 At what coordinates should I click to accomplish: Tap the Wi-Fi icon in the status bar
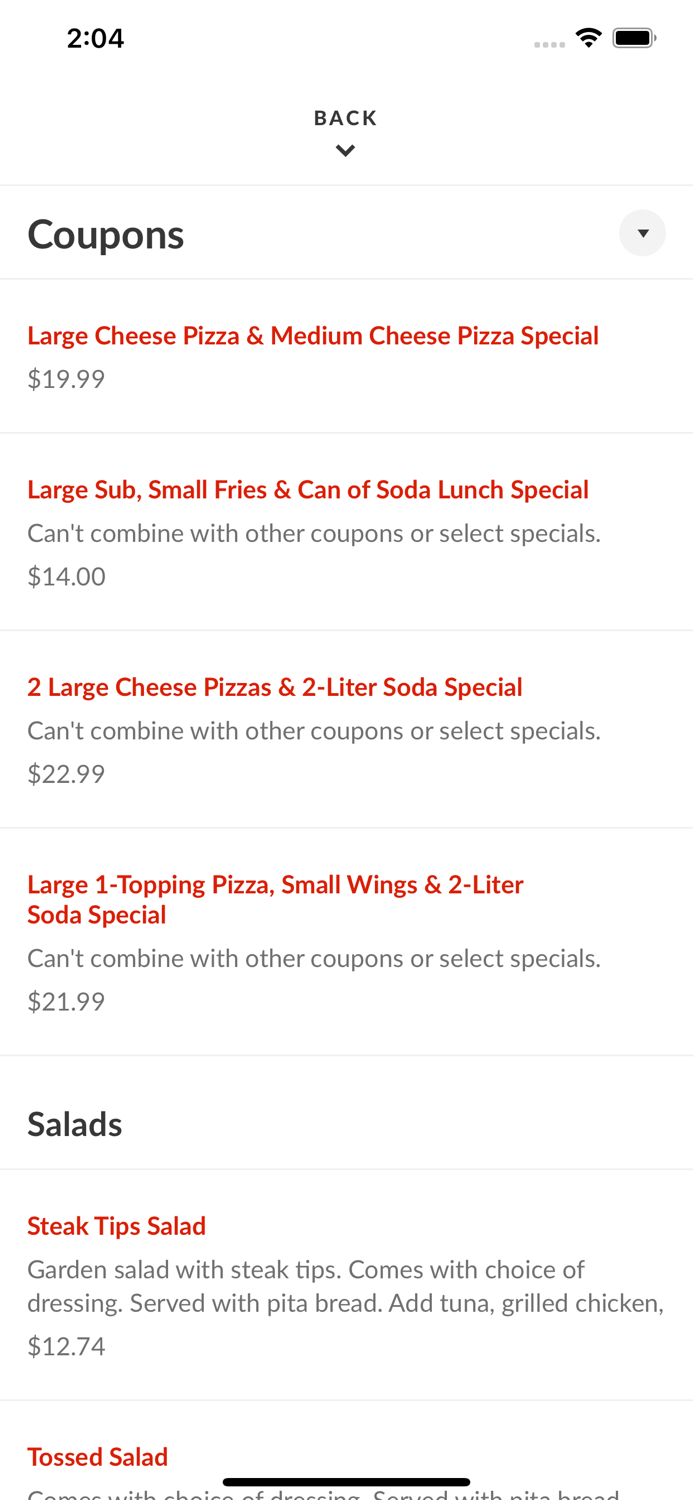click(x=589, y=36)
